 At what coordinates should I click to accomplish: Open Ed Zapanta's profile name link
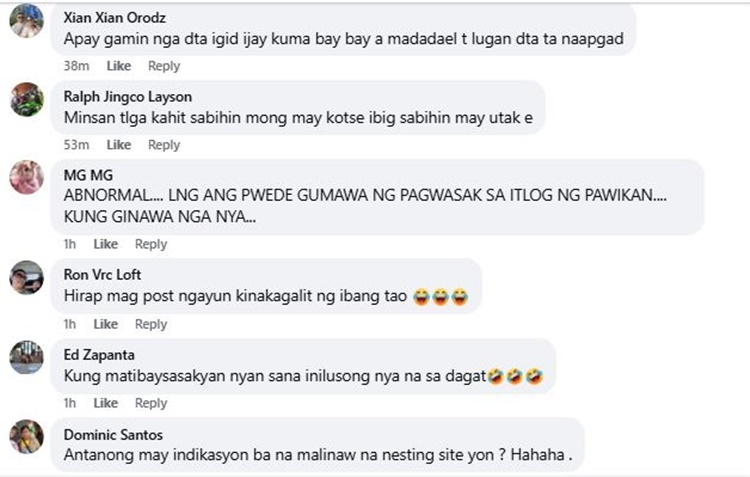click(99, 355)
